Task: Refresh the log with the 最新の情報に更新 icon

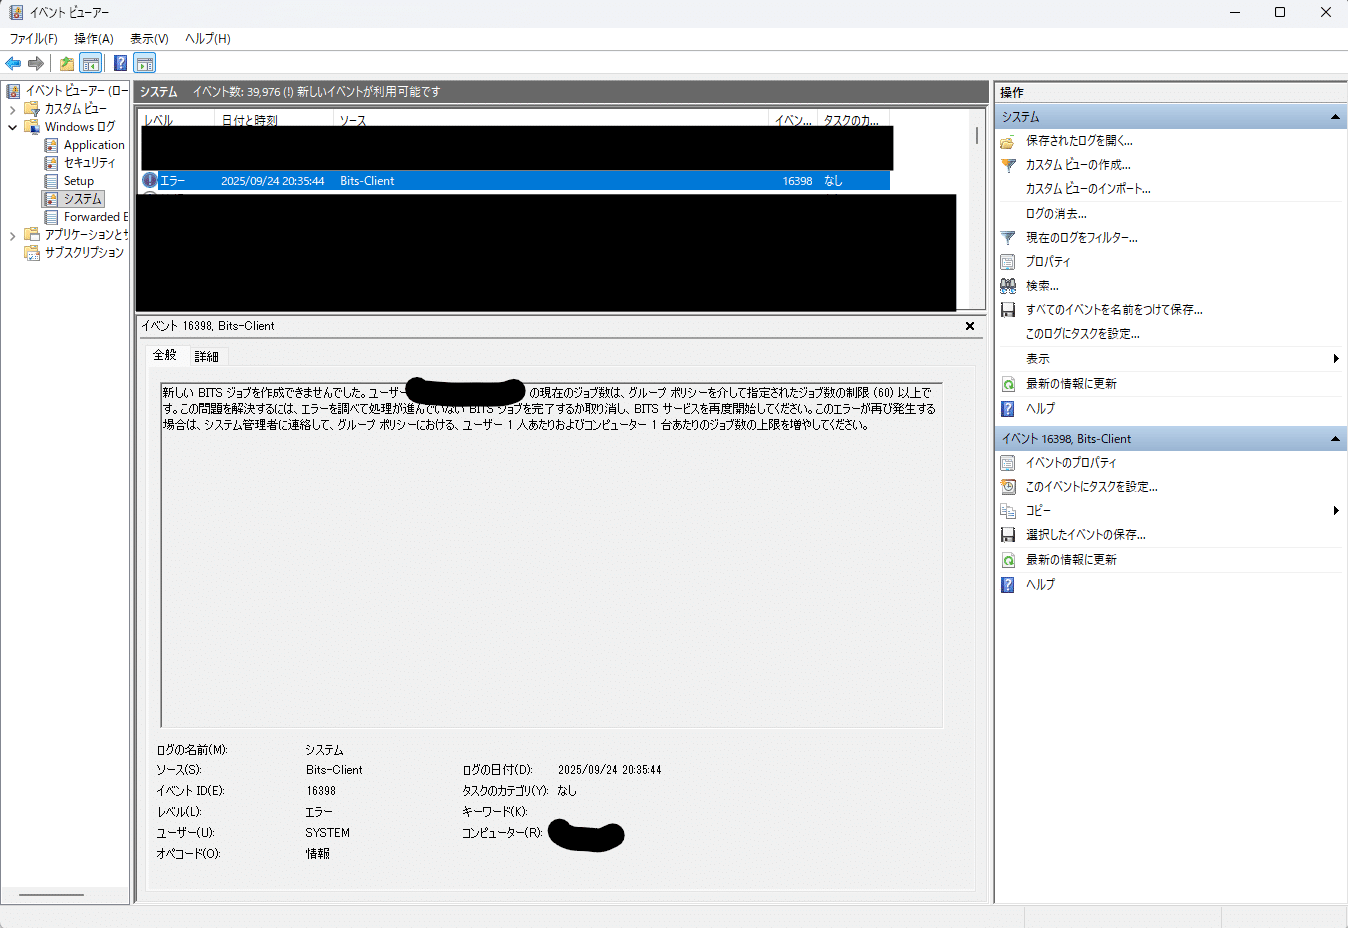Action: pos(1007,382)
